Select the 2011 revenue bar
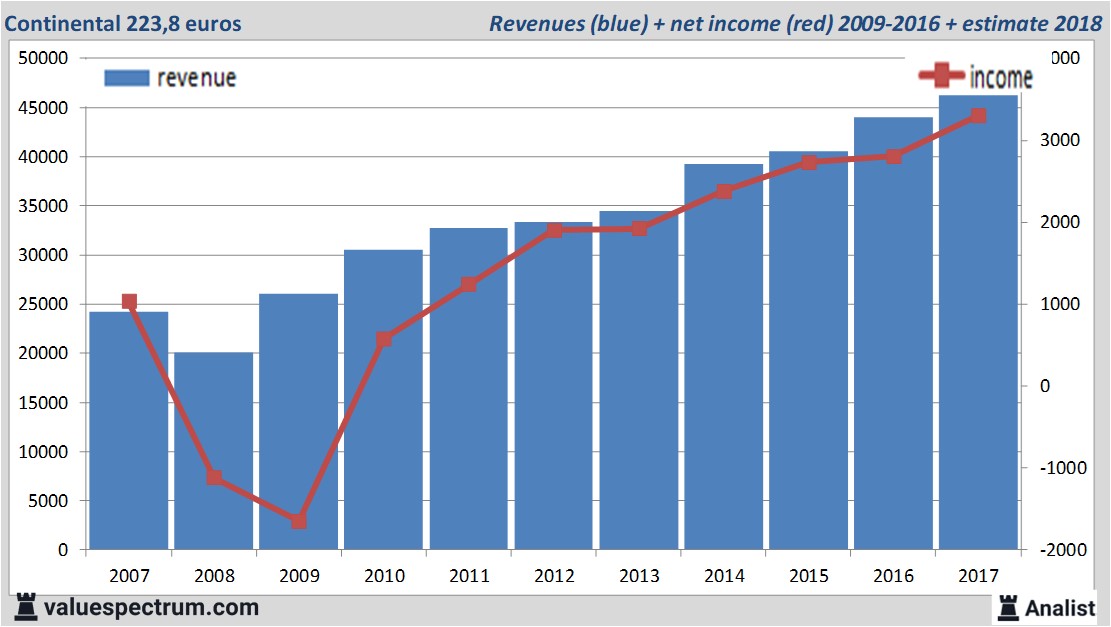The height and width of the screenshot is (627, 1111). coord(468,388)
